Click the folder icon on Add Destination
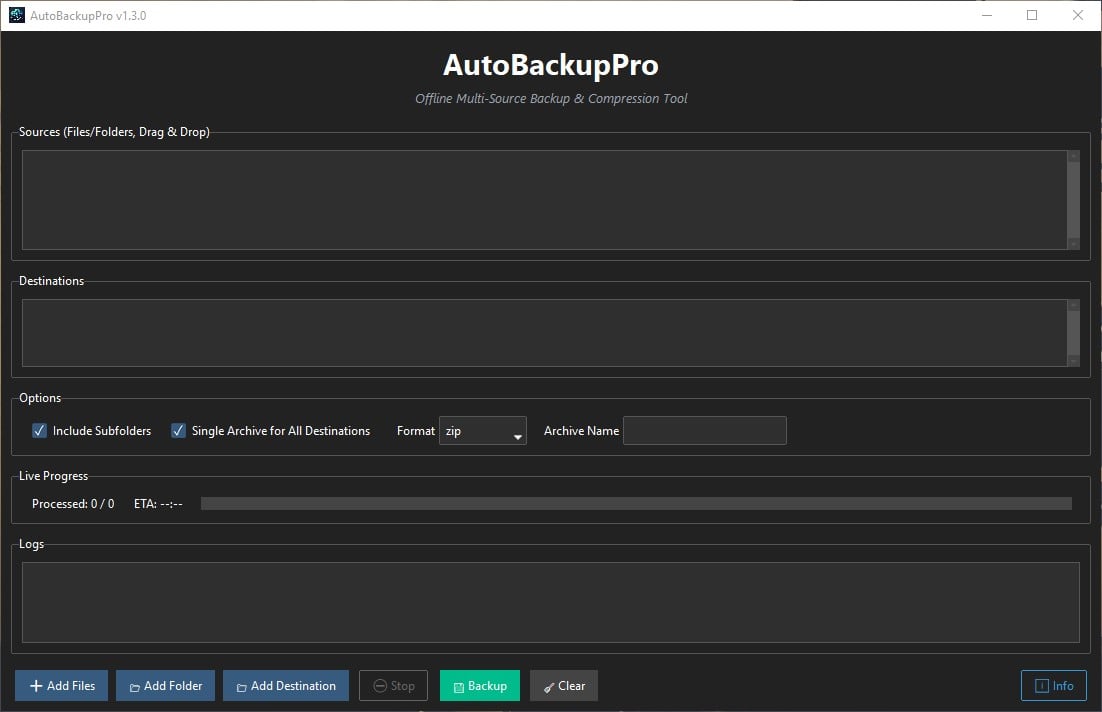 pyautogui.click(x=240, y=685)
